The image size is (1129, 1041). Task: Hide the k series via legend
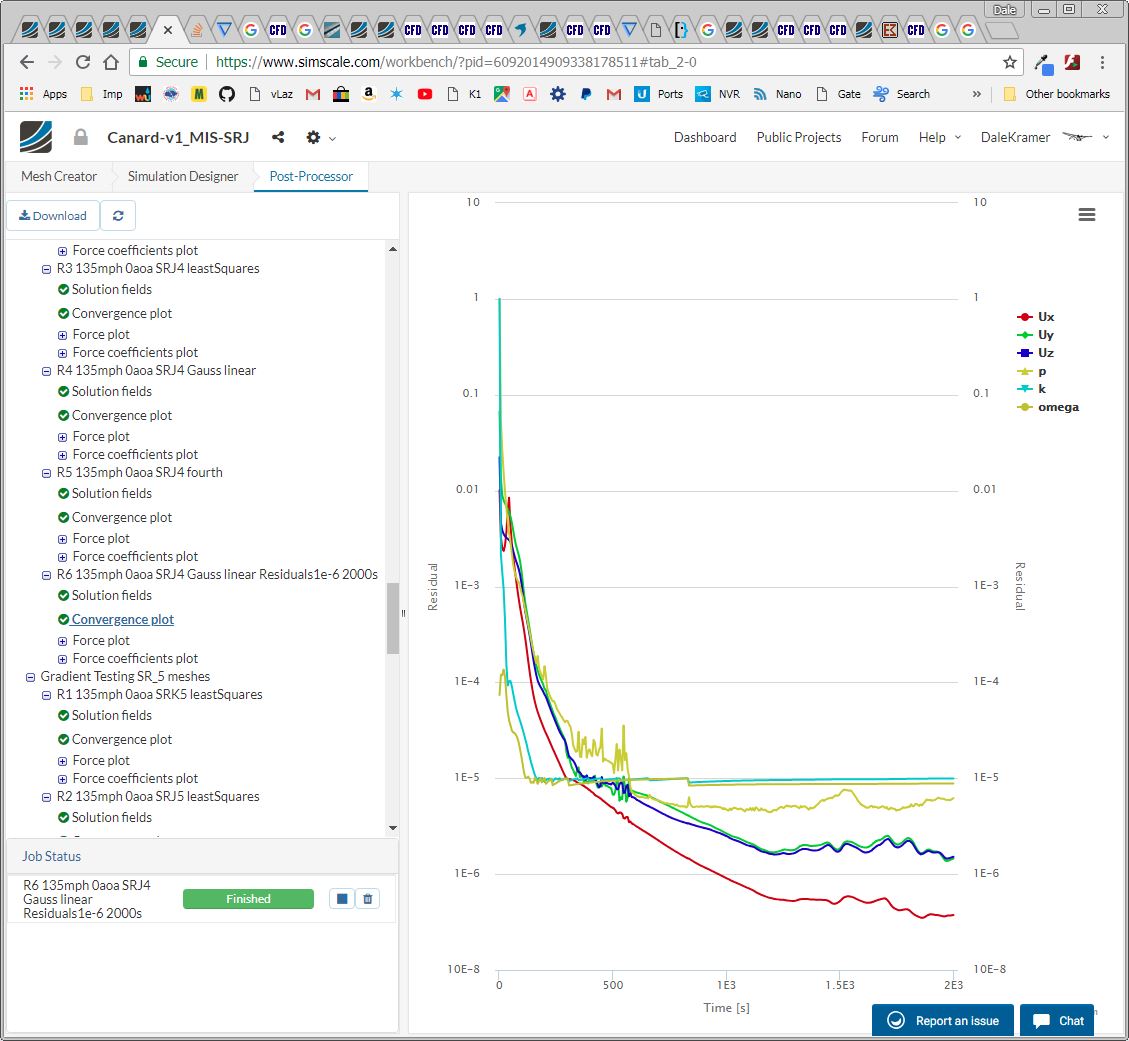point(1042,389)
